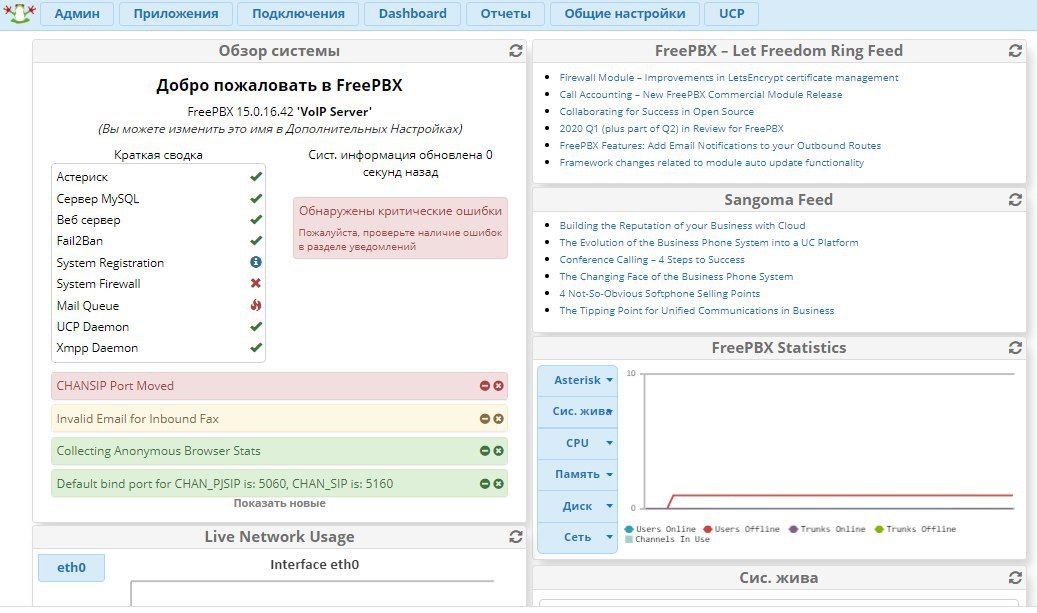Screen dimensions: 1037x613
Task: Delete the Invalid Email for Inbound Fax notice
Action: pos(499,419)
